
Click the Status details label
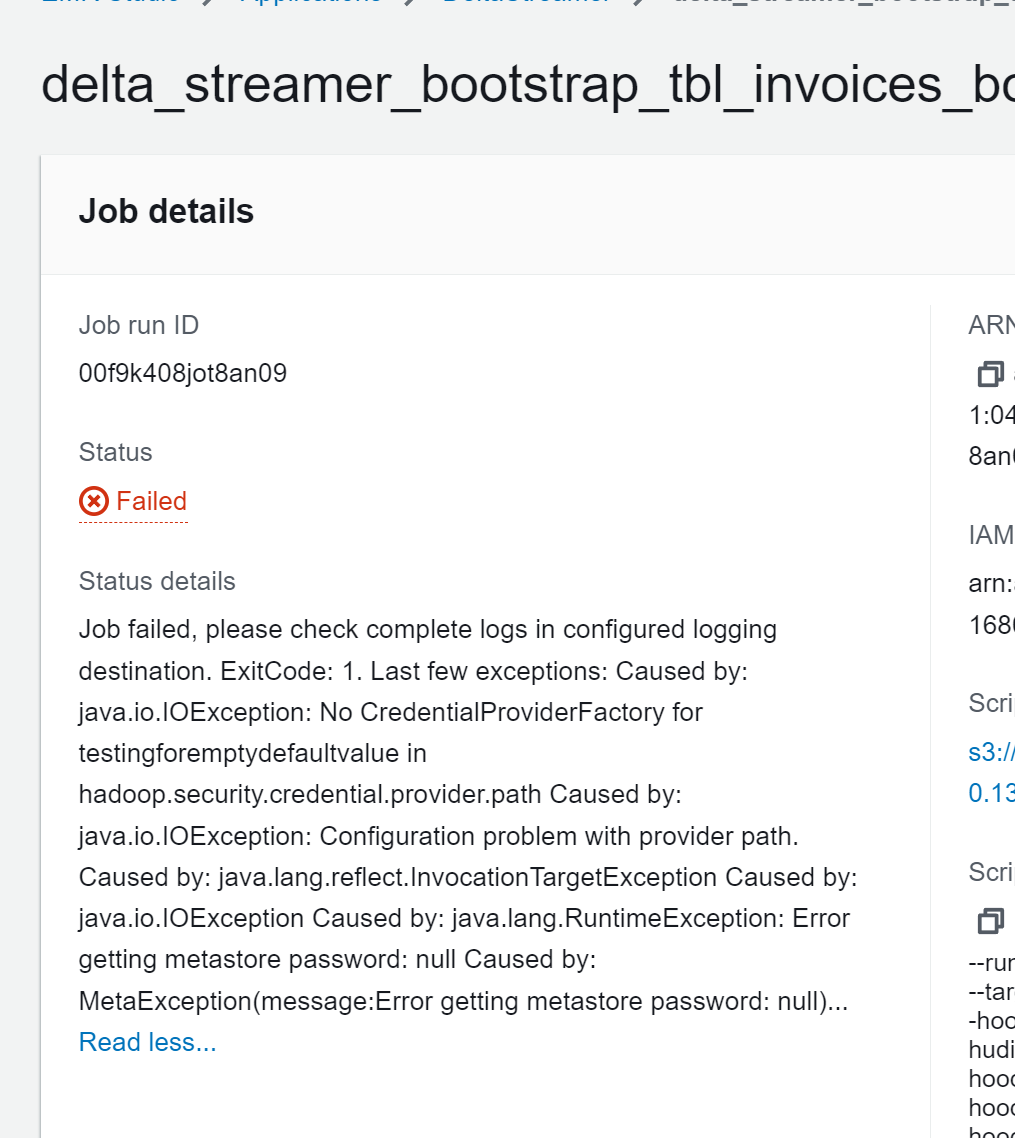pyautogui.click(x=157, y=581)
